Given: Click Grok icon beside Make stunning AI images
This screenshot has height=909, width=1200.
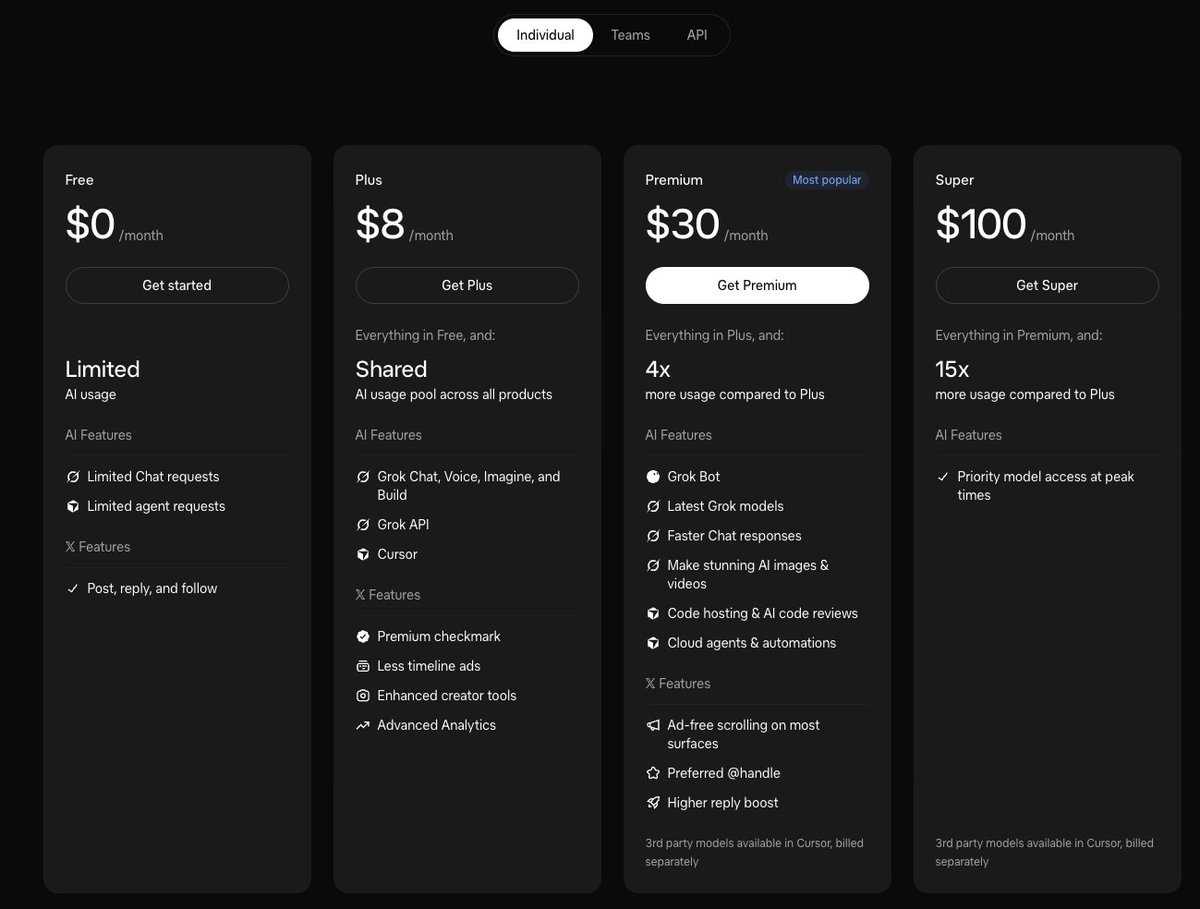Looking at the screenshot, I should [x=653, y=565].
